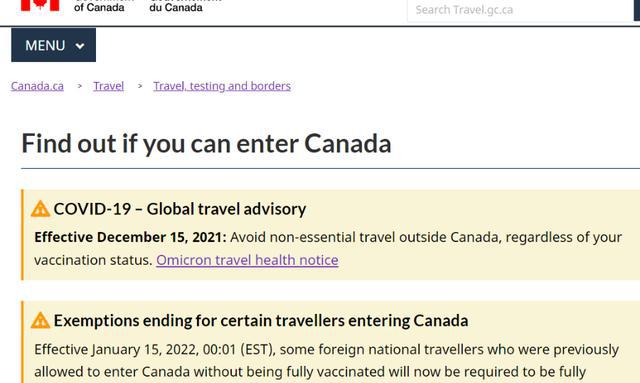This screenshot has height=383, width=640.
Task: Open the Omicron travel health notice link
Action: pos(247,260)
